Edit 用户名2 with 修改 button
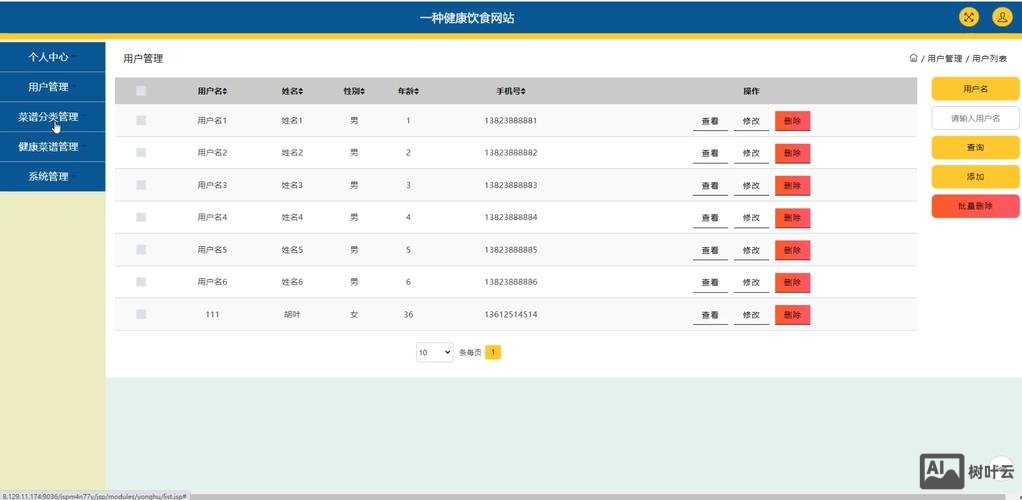Viewport: 1022px width, 500px height. pyautogui.click(x=751, y=153)
